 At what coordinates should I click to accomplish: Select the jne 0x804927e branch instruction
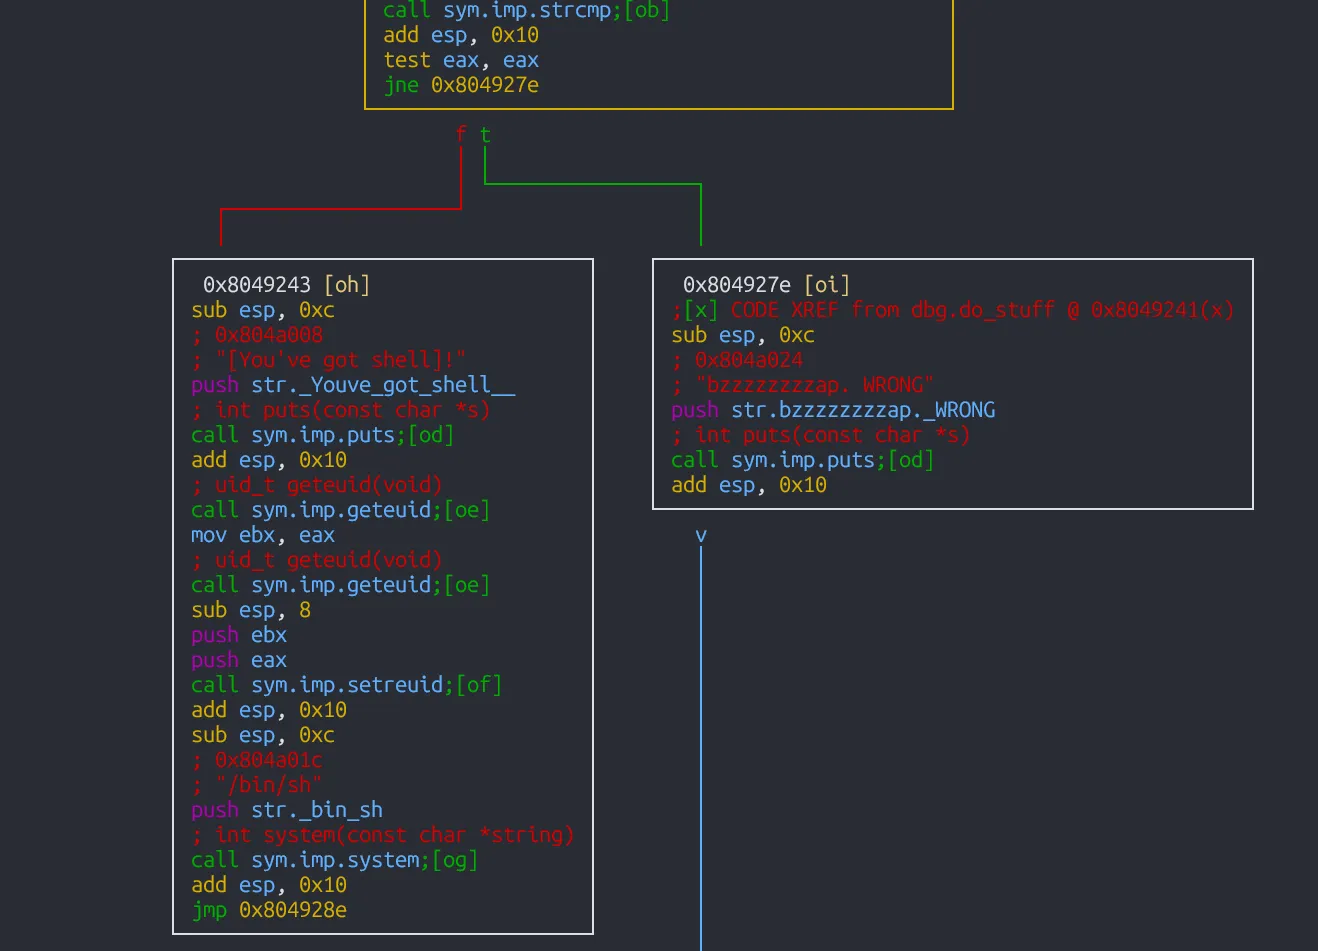pos(461,85)
